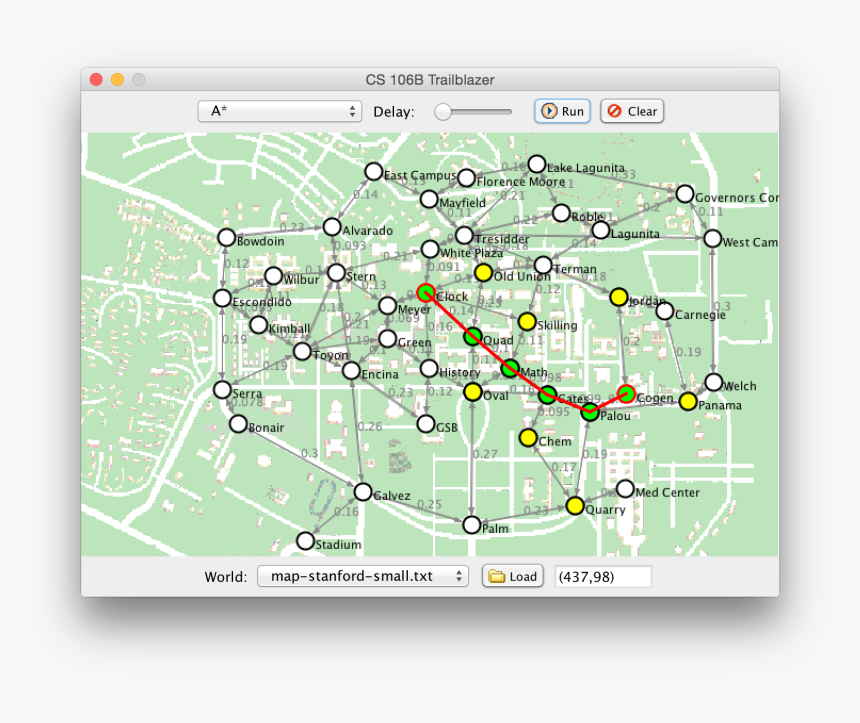Click the Stadium node circle
Image resolution: width=860 pixels, height=723 pixels.
pos(305,541)
